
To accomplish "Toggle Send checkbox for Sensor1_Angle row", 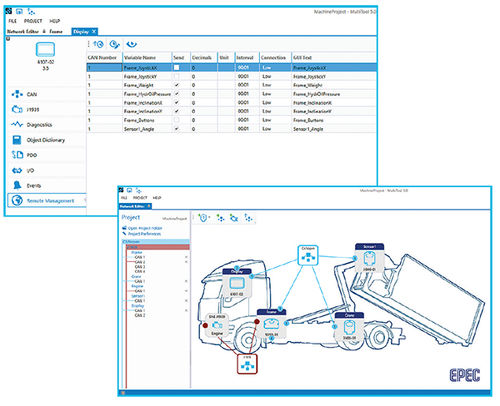I will [177, 128].
